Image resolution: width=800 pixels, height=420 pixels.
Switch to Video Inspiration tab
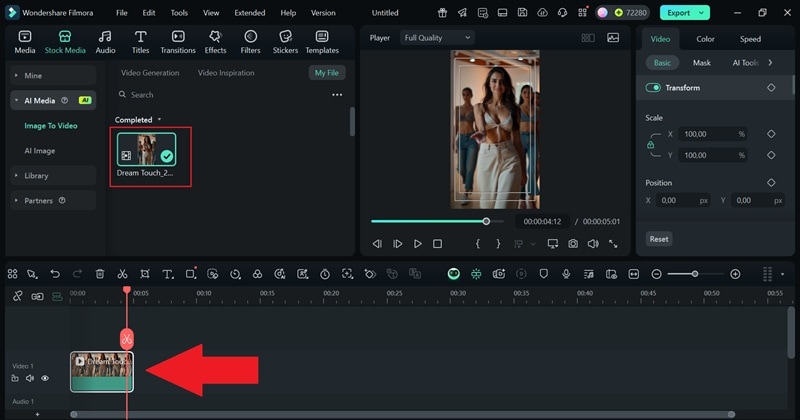point(226,73)
